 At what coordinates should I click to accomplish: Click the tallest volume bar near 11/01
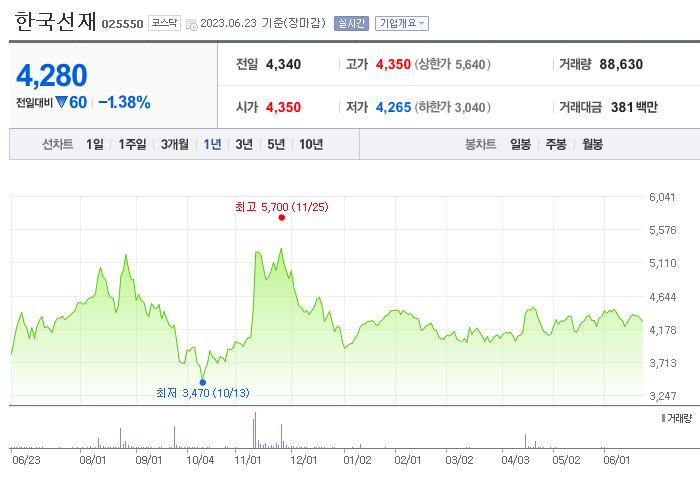[255, 430]
